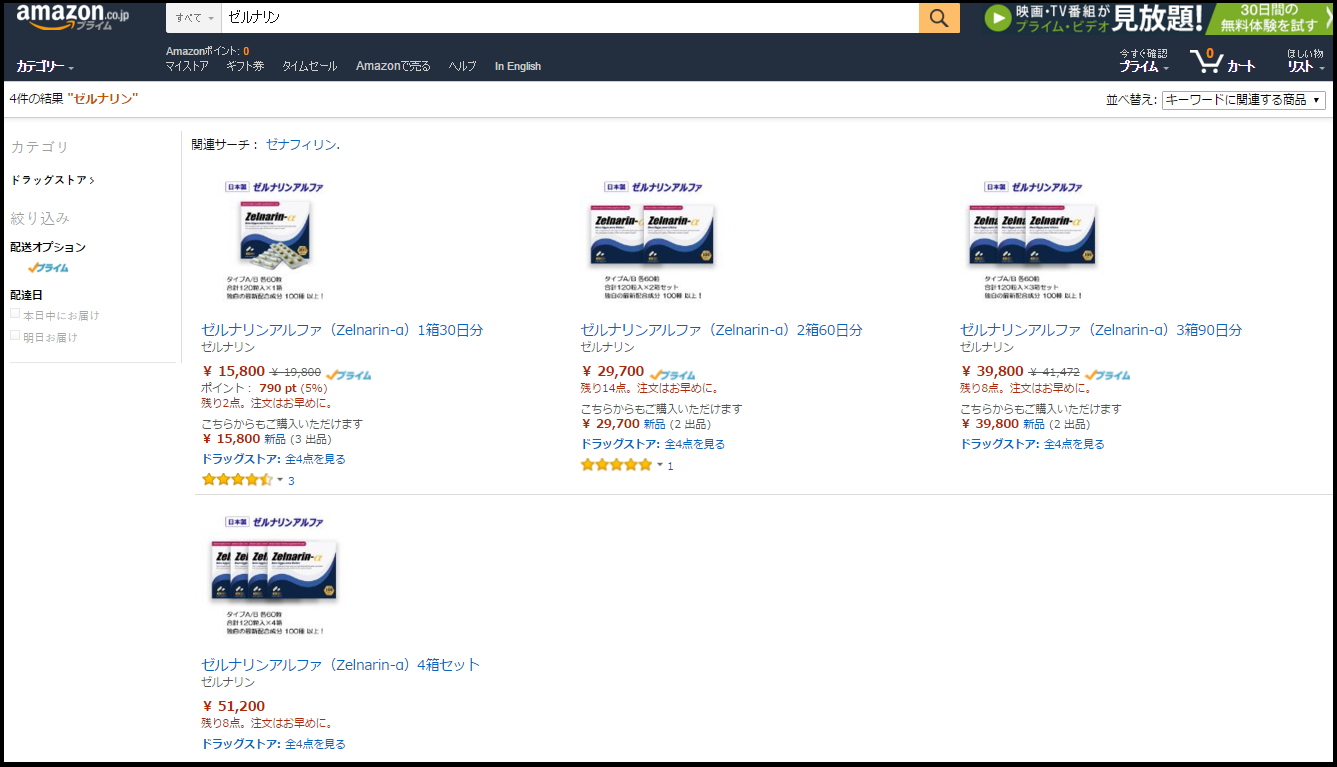Open the sort order 並べ替え dropdown

(x=1244, y=100)
